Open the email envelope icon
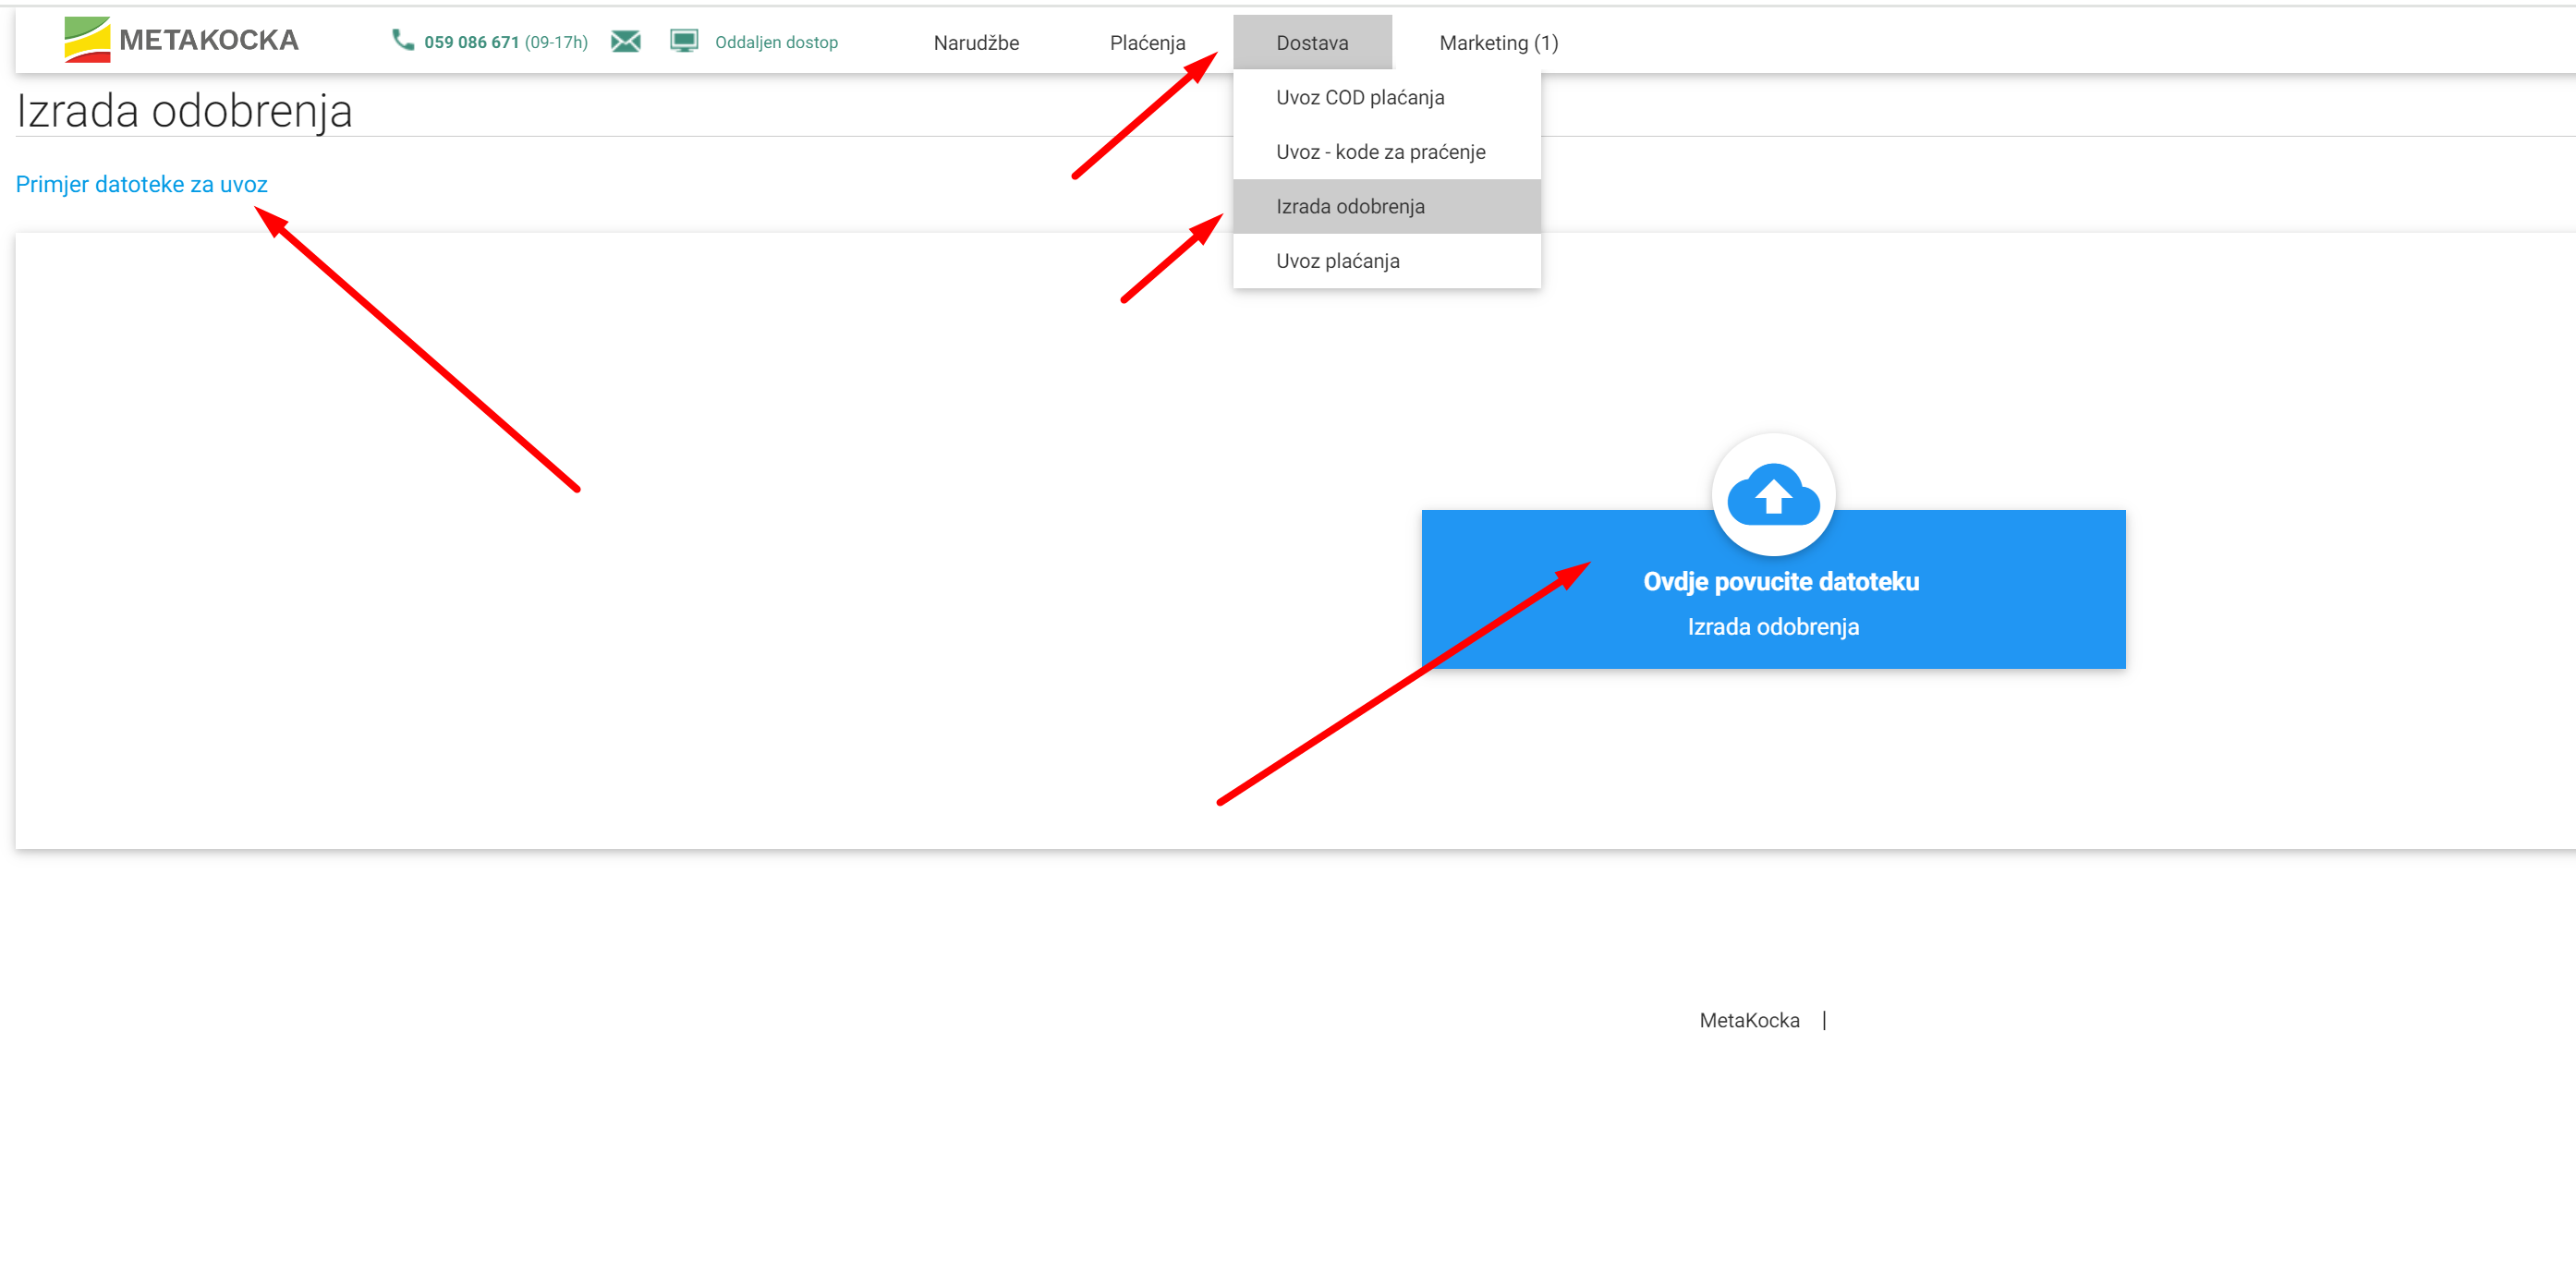This screenshot has width=2576, height=1274. coord(625,41)
